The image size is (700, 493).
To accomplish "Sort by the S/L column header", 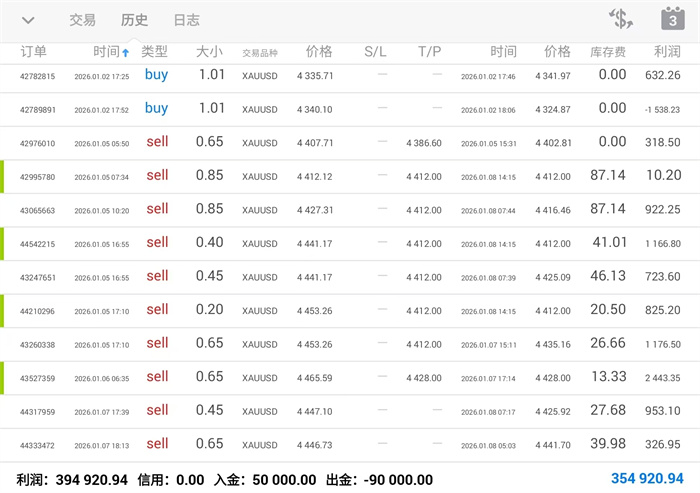I will pos(375,52).
